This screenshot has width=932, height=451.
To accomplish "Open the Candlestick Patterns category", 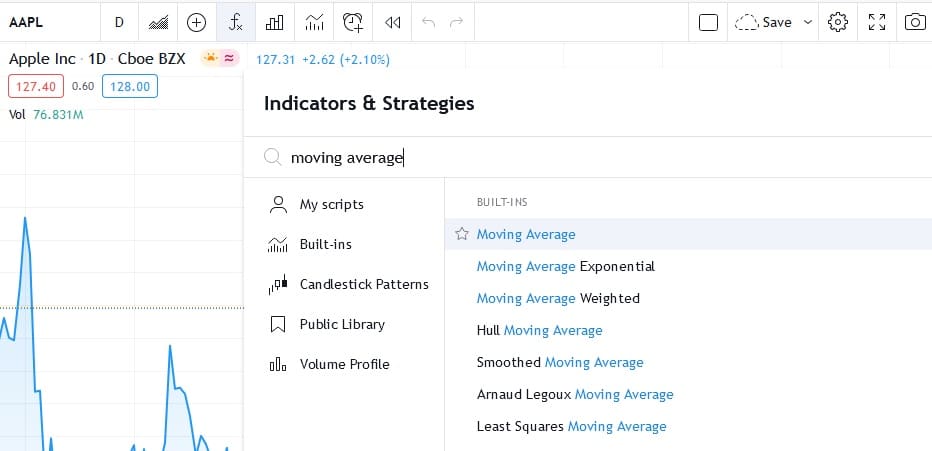I will (x=363, y=284).
